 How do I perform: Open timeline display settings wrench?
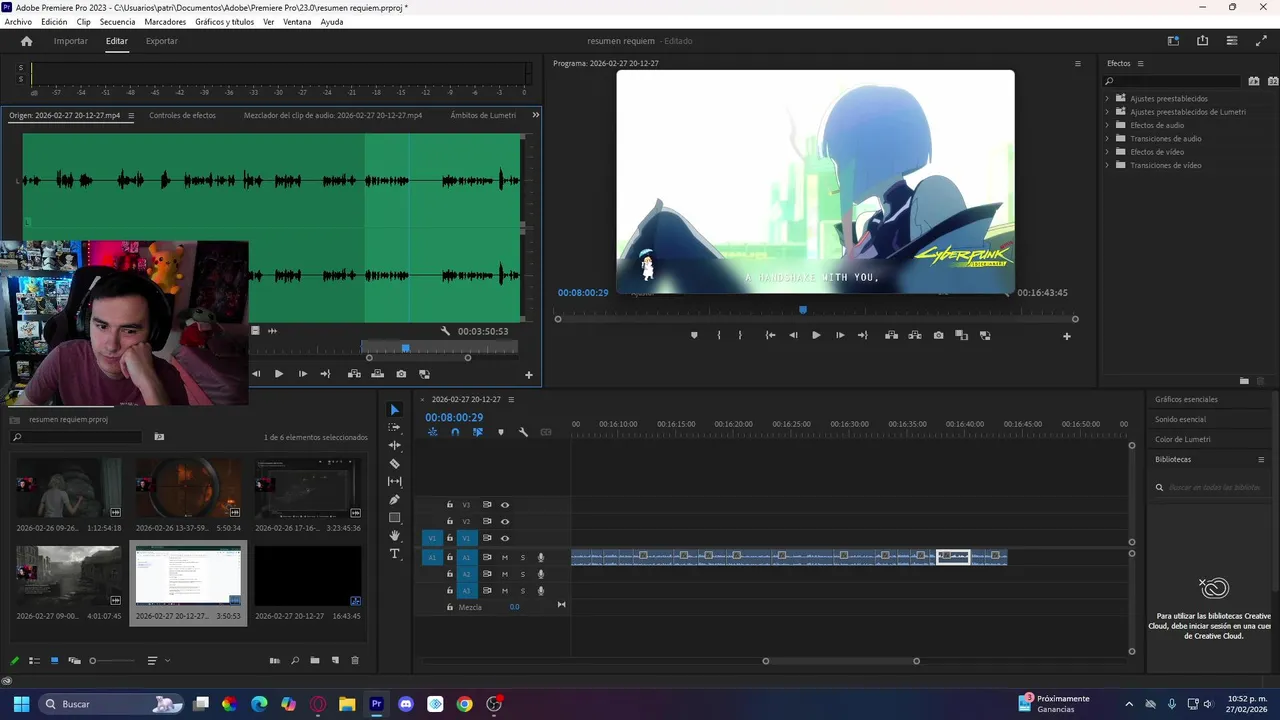(523, 432)
